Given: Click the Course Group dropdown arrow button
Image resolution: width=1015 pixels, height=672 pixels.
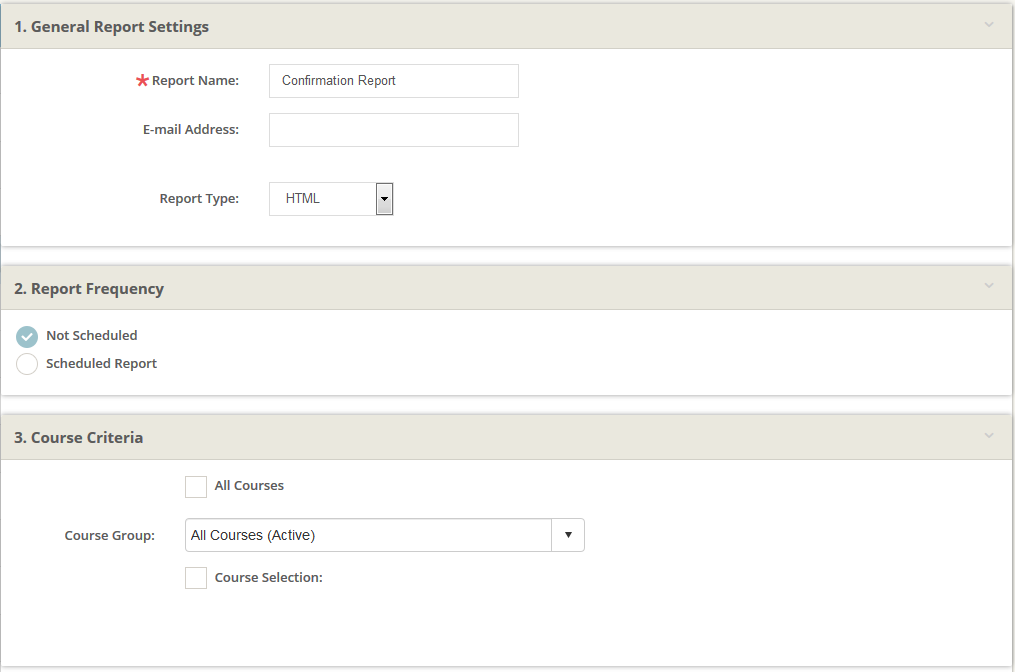Looking at the screenshot, I should click(568, 535).
